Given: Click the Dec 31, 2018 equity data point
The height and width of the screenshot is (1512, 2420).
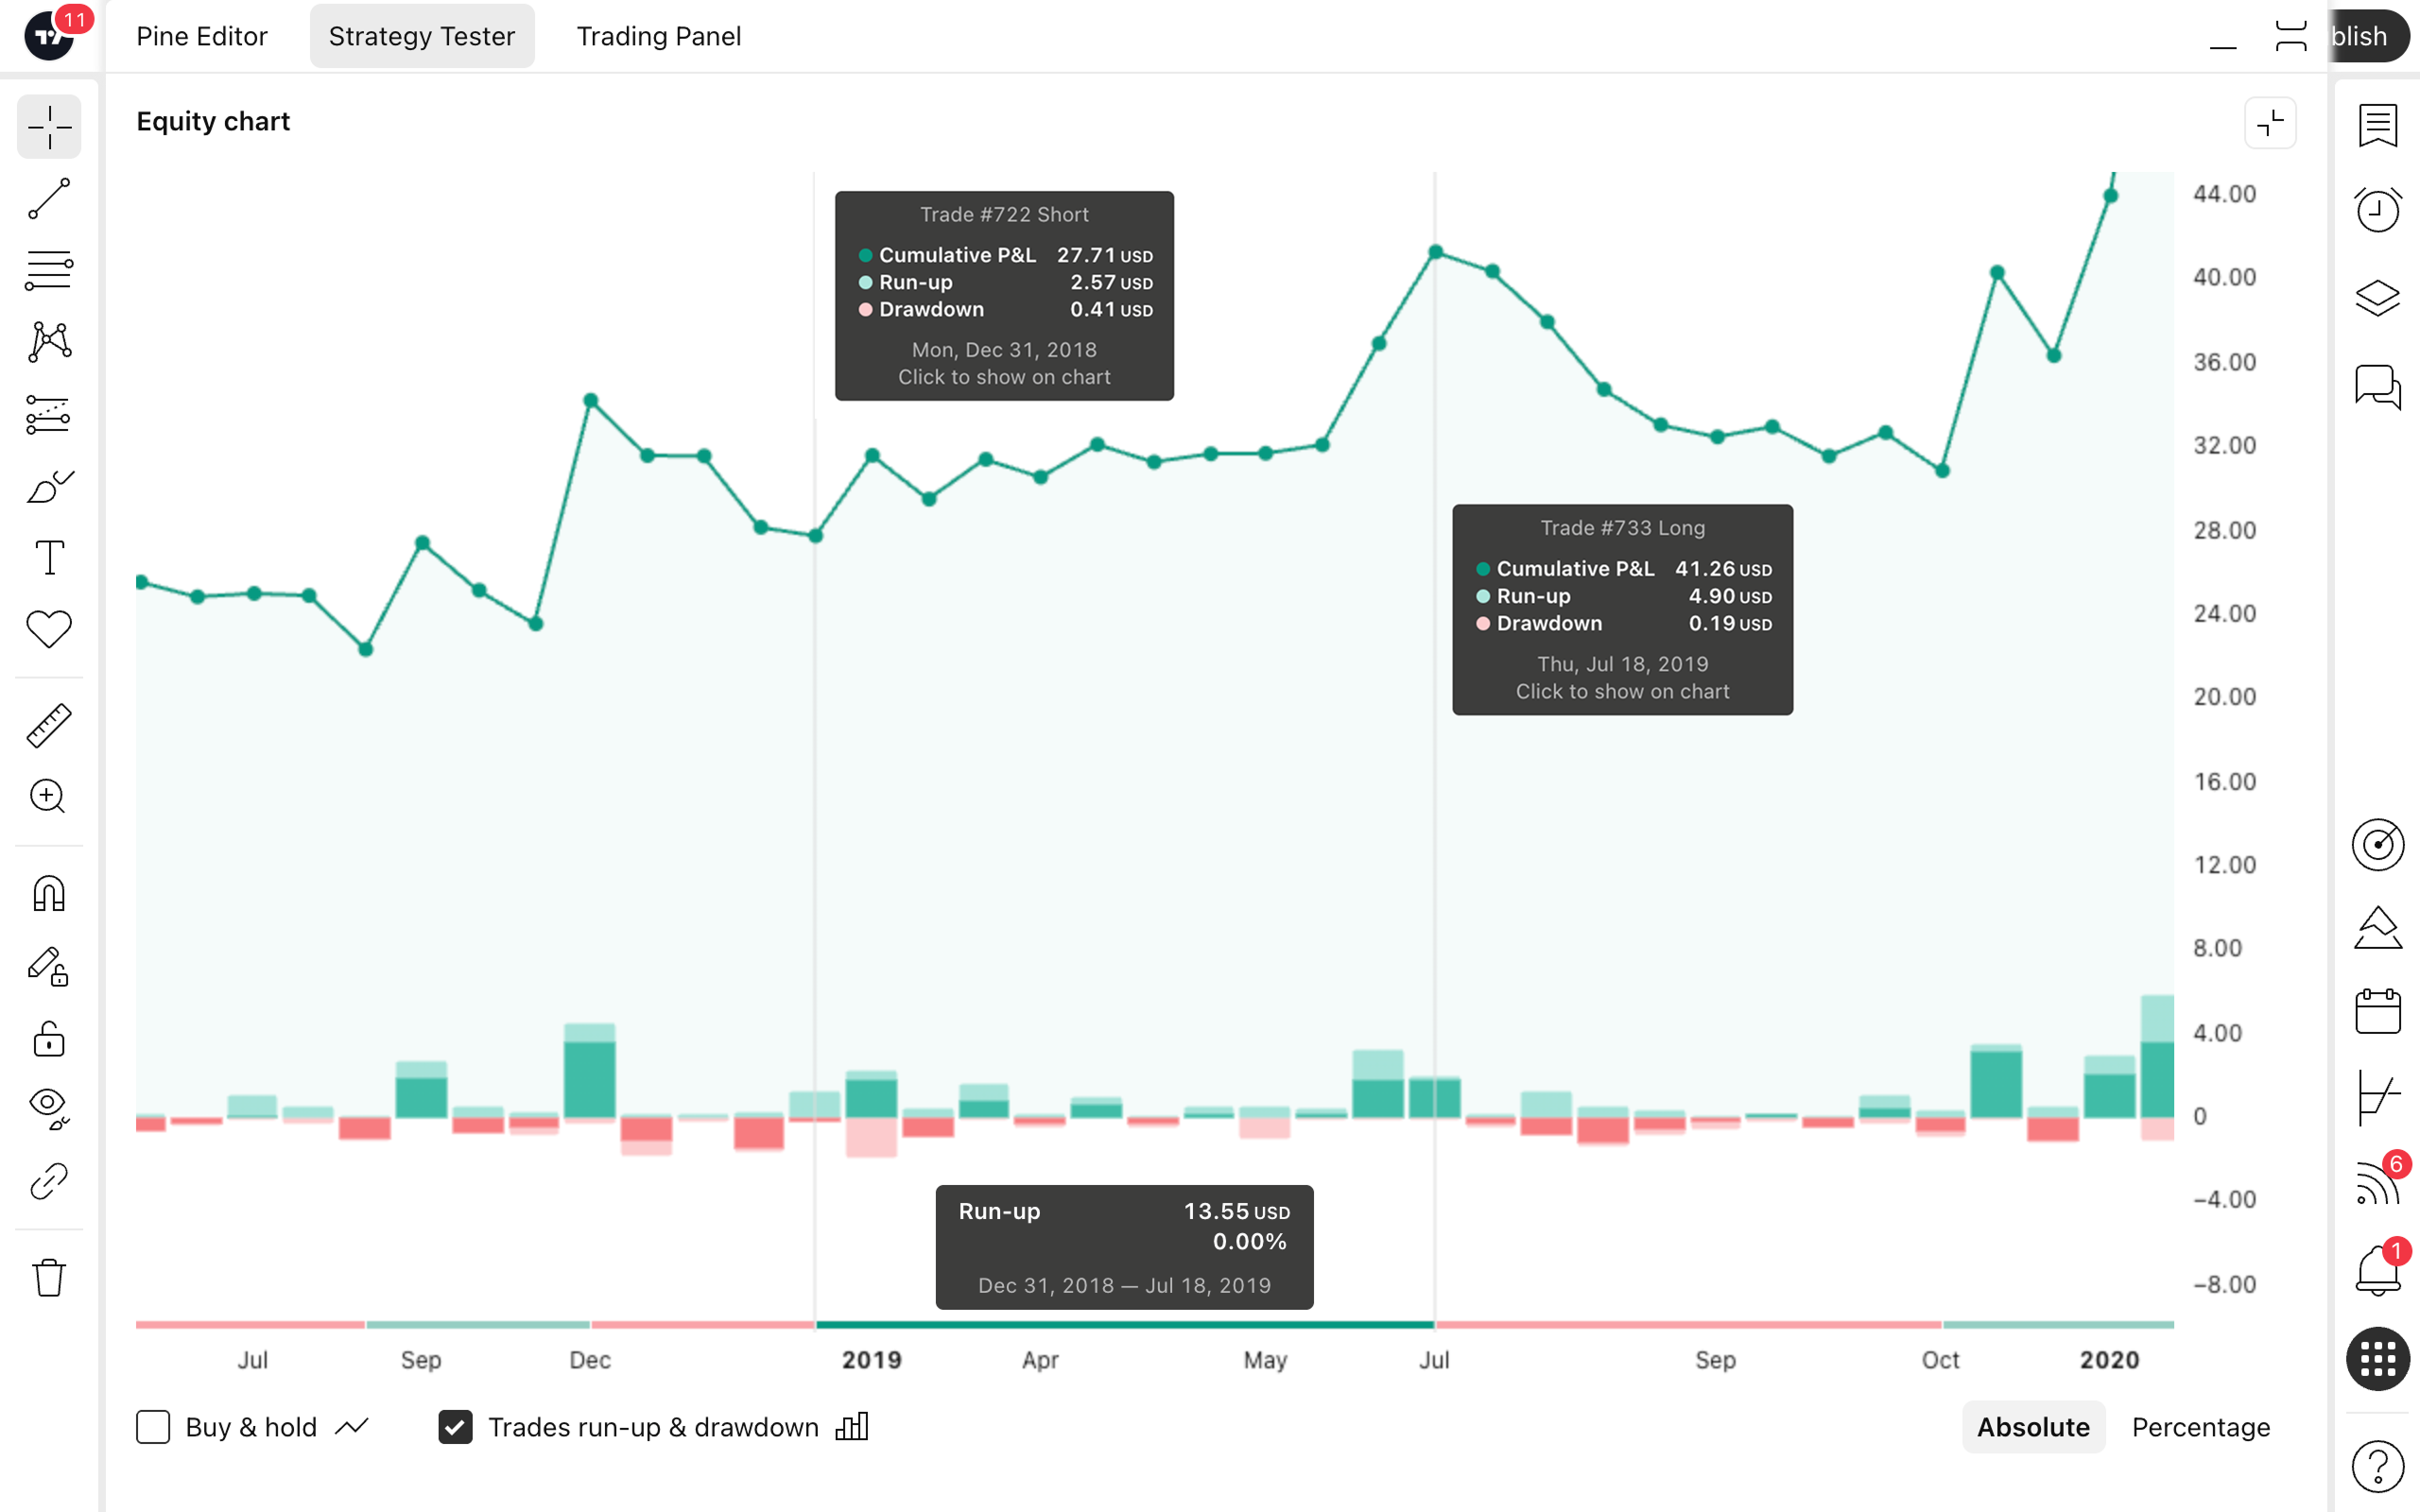Looking at the screenshot, I should coord(816,536).
